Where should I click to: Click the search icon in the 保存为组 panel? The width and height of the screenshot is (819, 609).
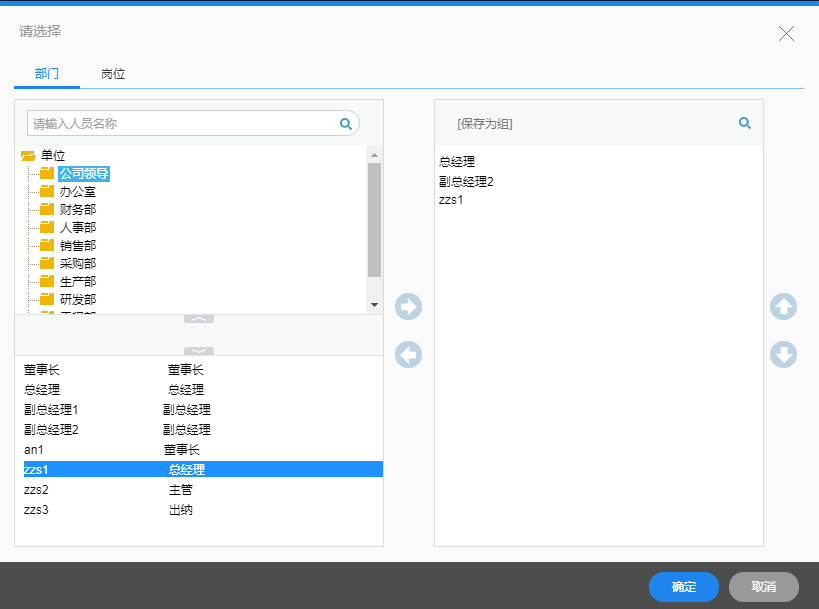(x=744, y=123)
